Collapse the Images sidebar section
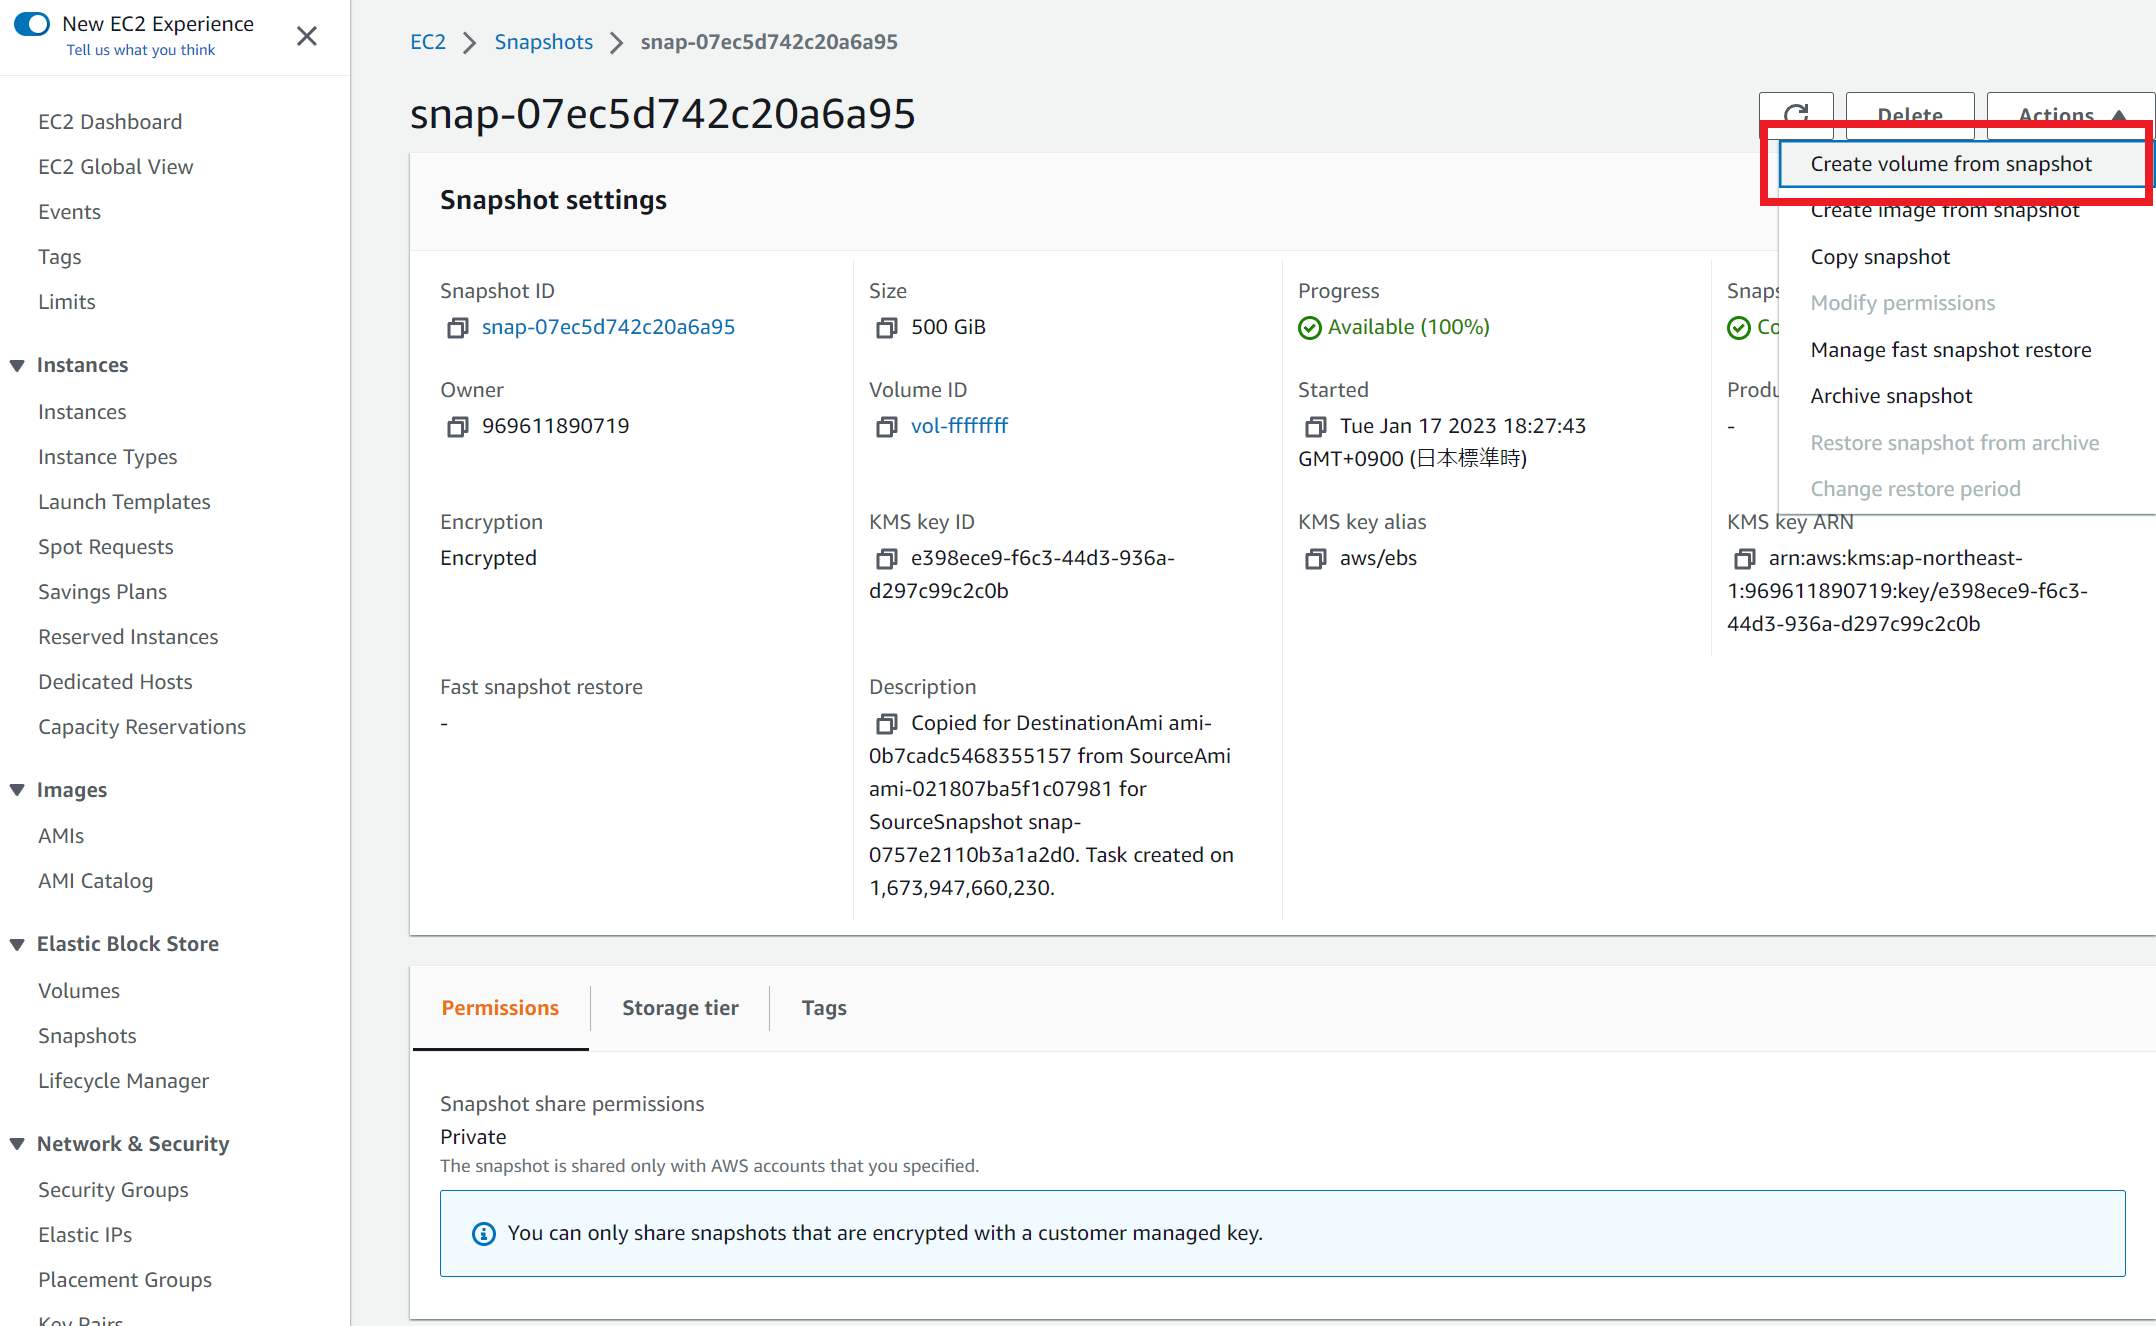The width and height of the screenshot is (2156, 1326). [x=17, y=790]
